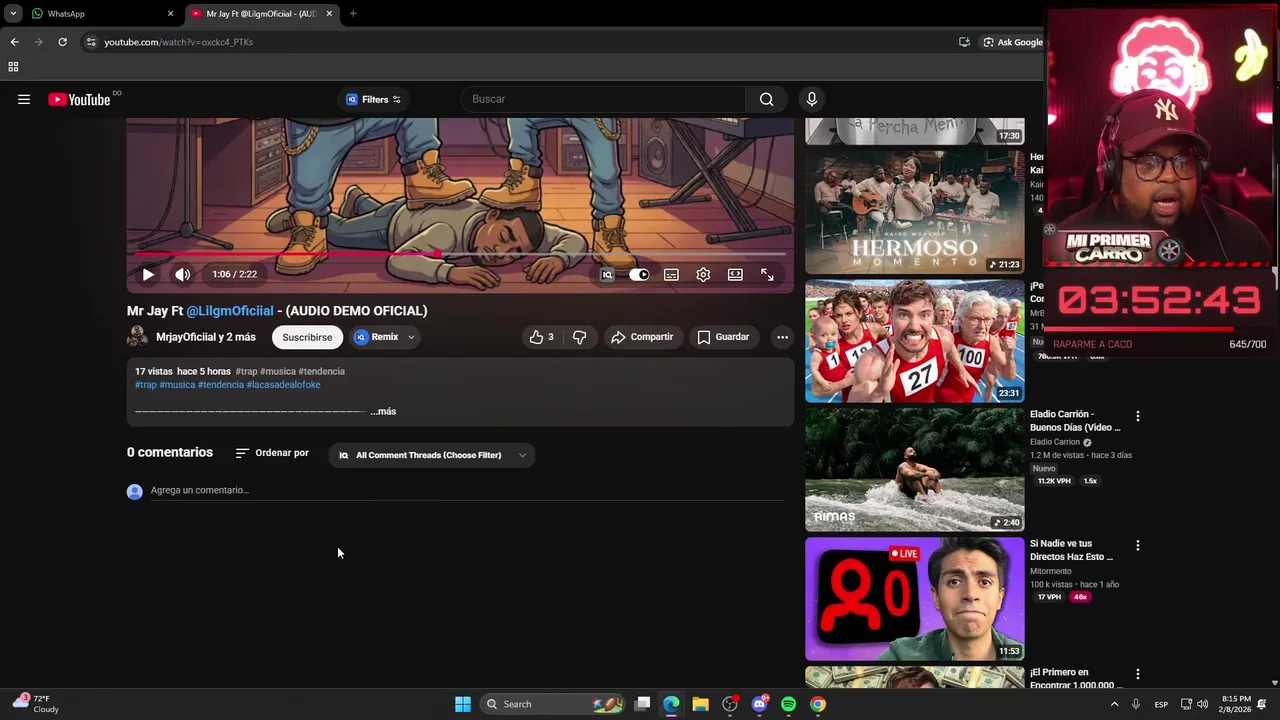Open the more actions ellipsis menu

pyautogui.click(x=782, y=337)
